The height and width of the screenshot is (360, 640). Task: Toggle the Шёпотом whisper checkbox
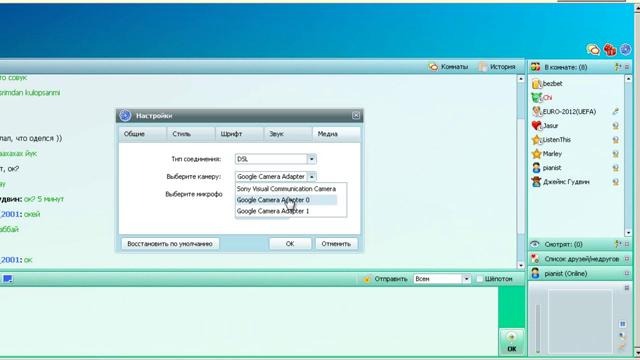click(480, 279)
